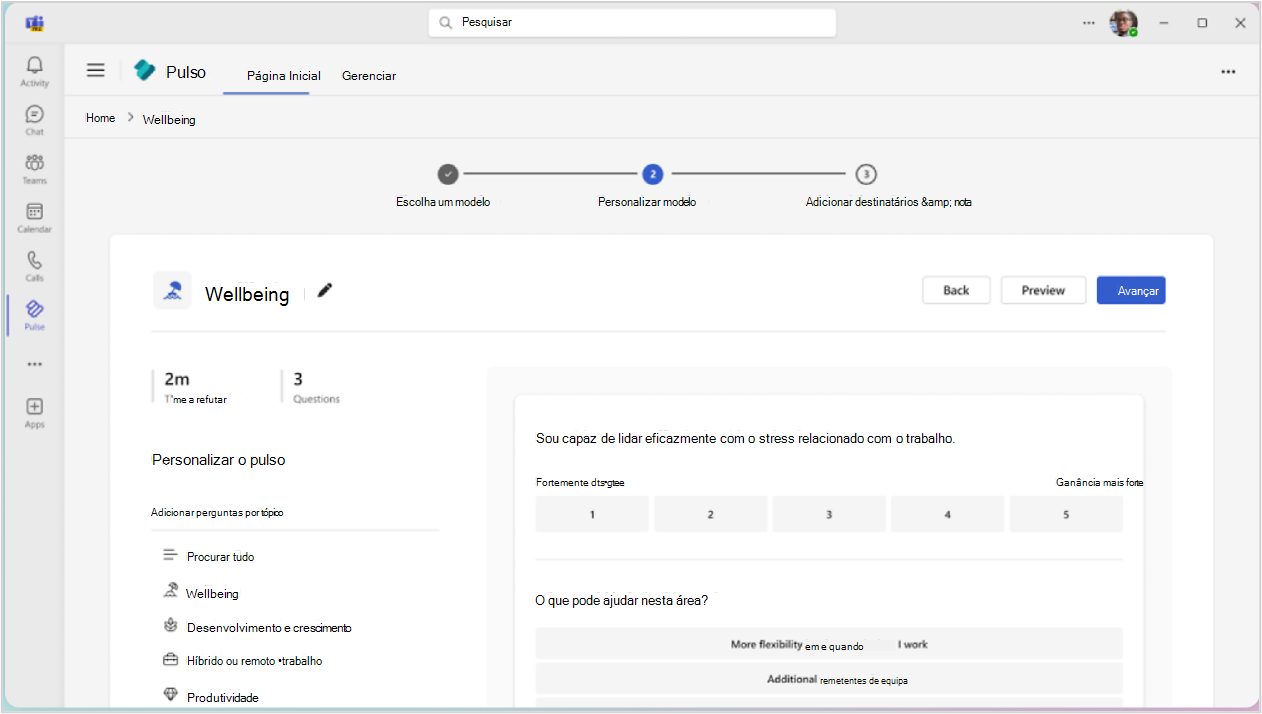
Task: Select the Página Inicial tab
Action: (284, 76)
